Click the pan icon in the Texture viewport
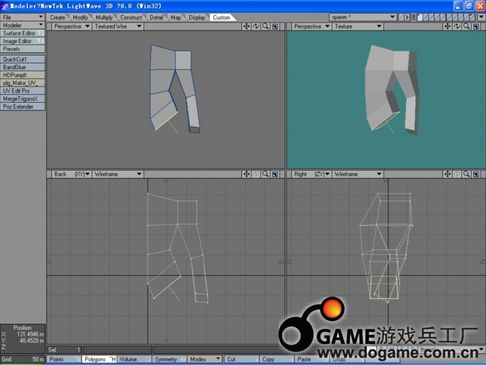Image resolution: width=486 pixels, height=365 pixels. pyautogui.click(x=447, y=26)
